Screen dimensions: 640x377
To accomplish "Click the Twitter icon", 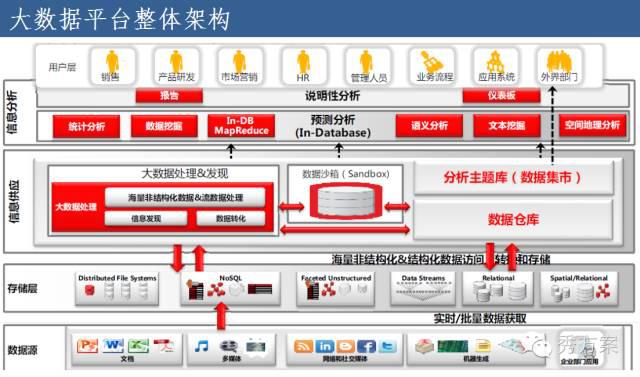I will pos(387,346).
